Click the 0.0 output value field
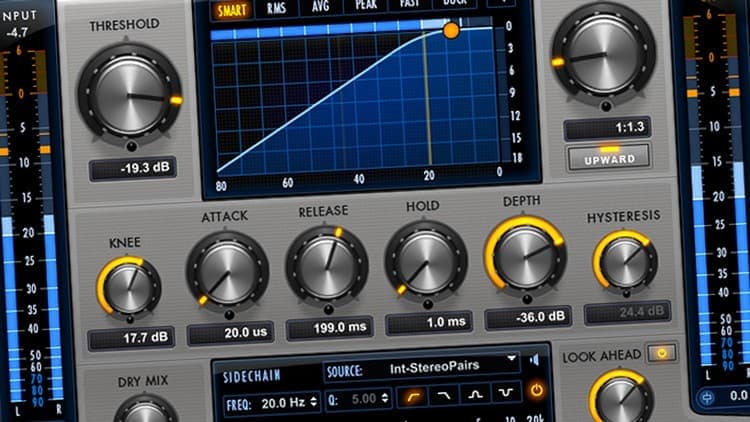Image resolution: width=750 pixels, height=422 pixels. (x=739, y=395)
